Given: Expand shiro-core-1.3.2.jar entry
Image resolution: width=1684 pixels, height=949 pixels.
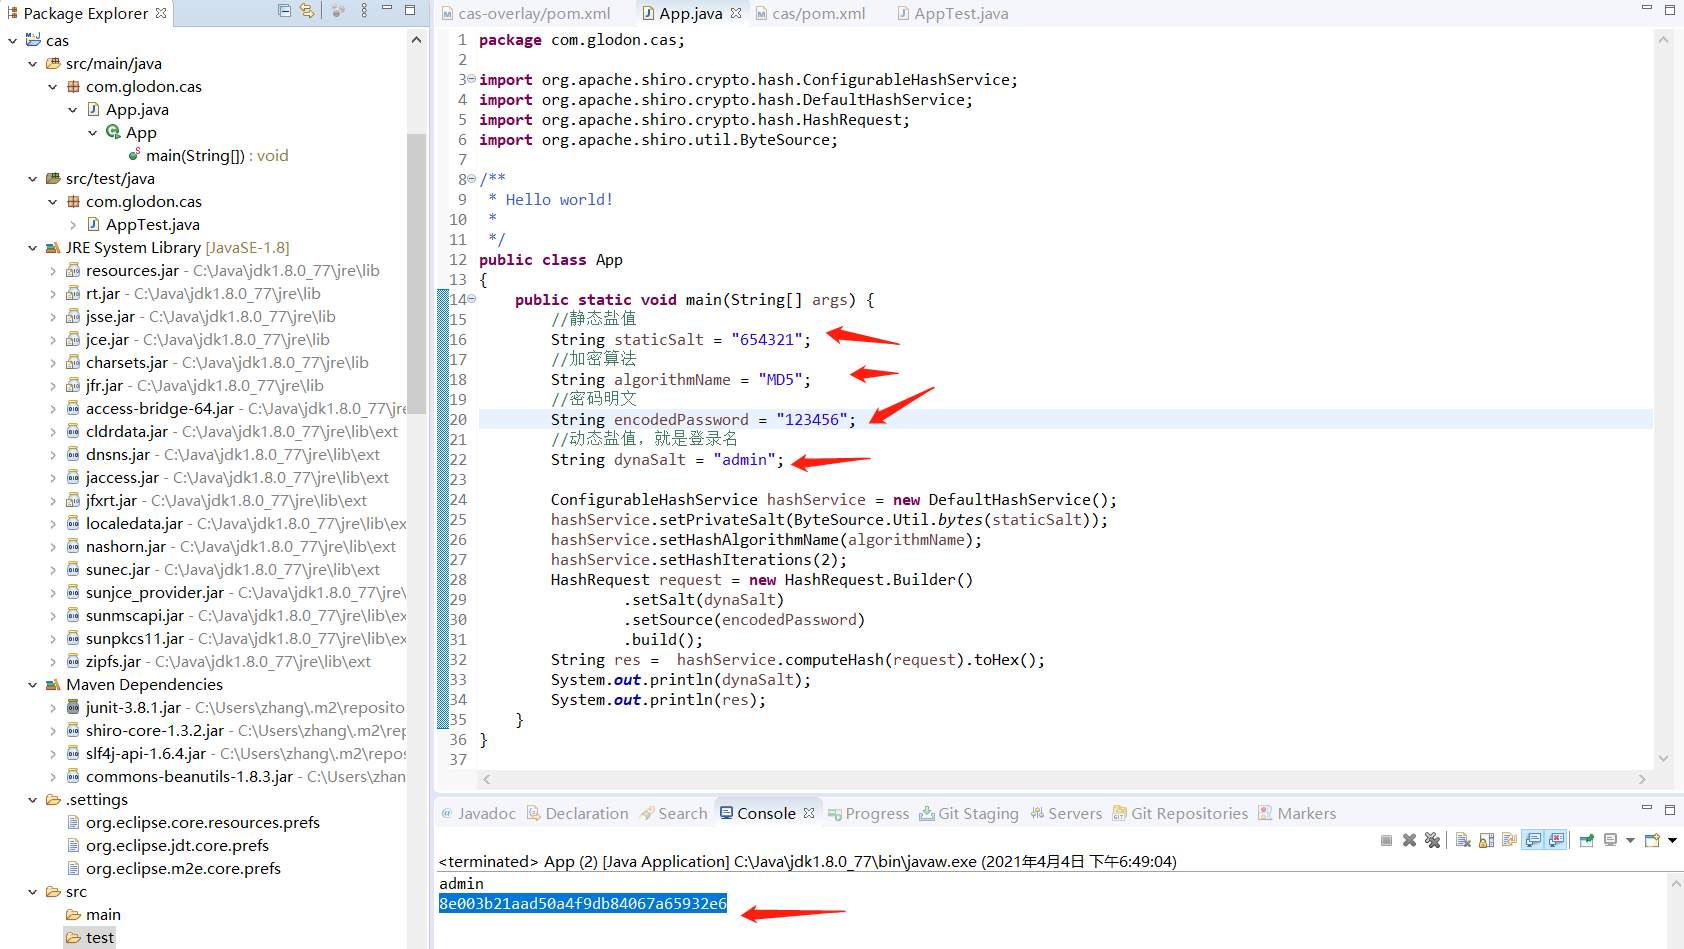Looking at the screenshot, I should point(52,730).
